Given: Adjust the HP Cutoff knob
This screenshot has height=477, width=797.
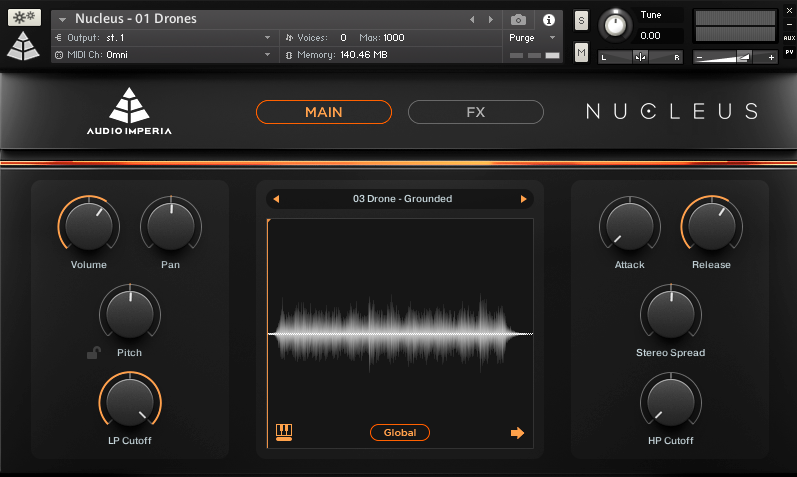Looking at the screenshot, I should (x=671, y=401).
